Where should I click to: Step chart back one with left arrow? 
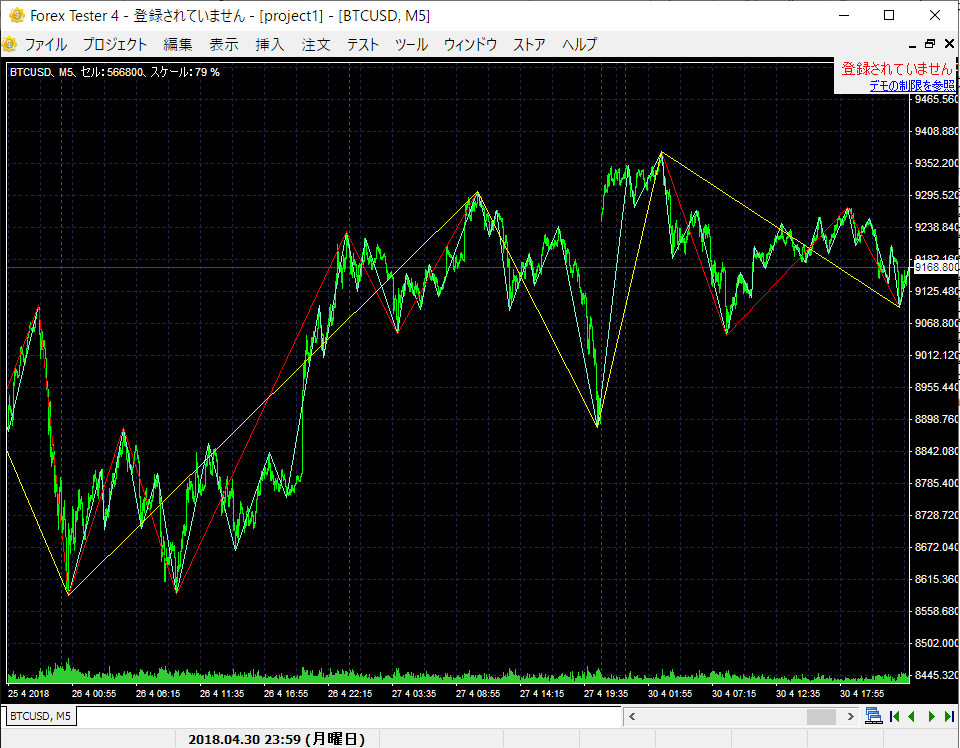point(912,716)
